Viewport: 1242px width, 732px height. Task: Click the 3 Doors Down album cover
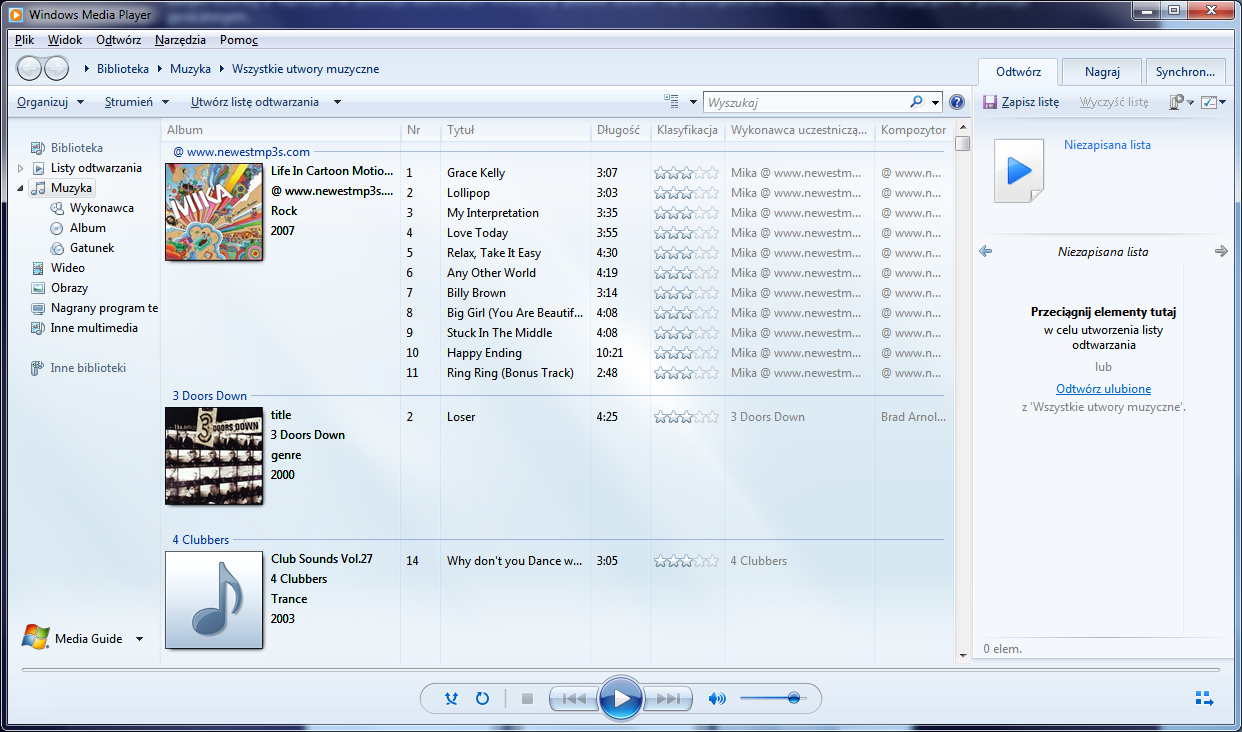[214, 455]
